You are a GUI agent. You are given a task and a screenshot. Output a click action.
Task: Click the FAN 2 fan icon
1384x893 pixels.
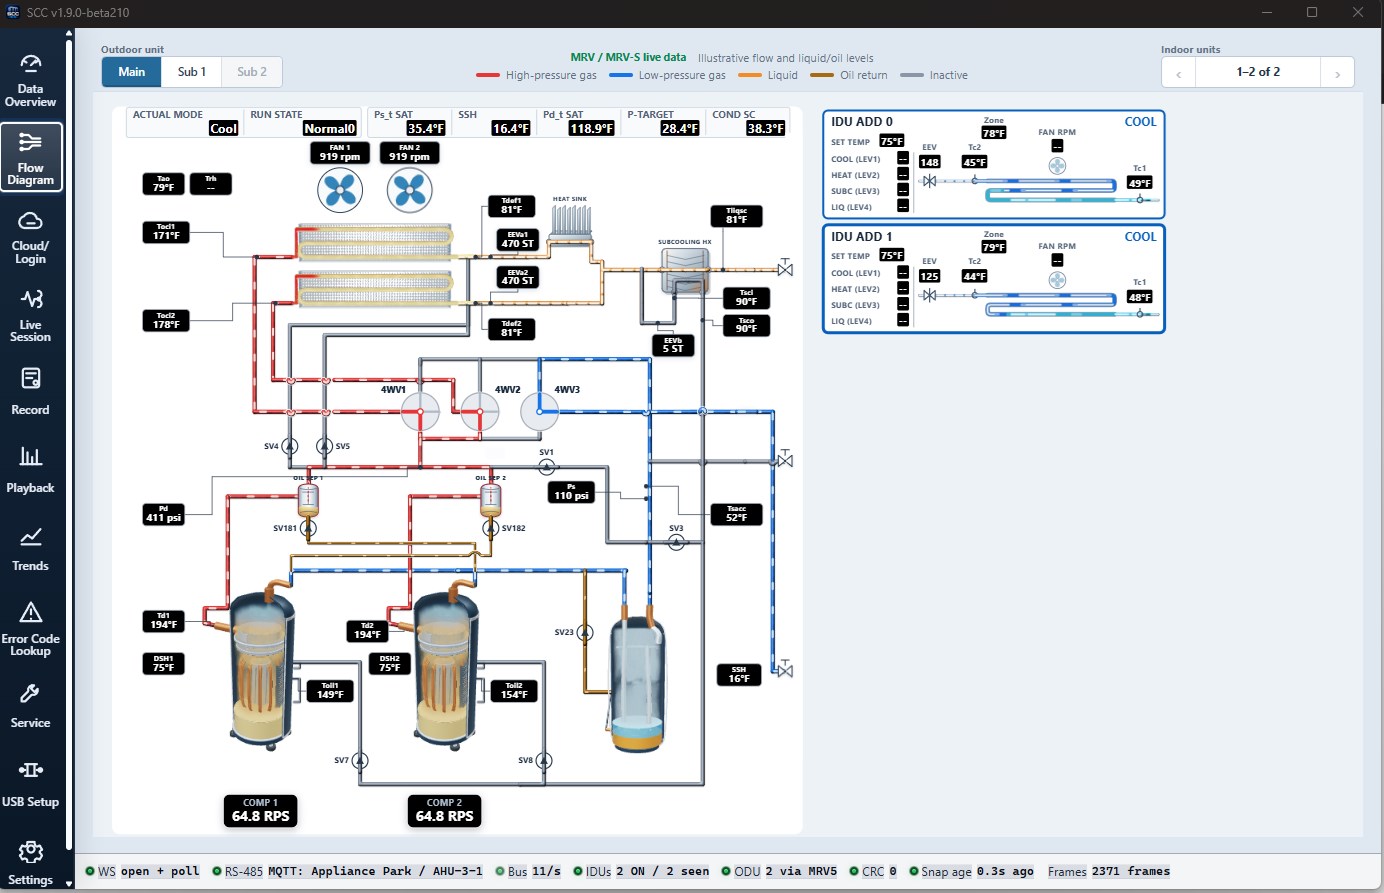410,189
